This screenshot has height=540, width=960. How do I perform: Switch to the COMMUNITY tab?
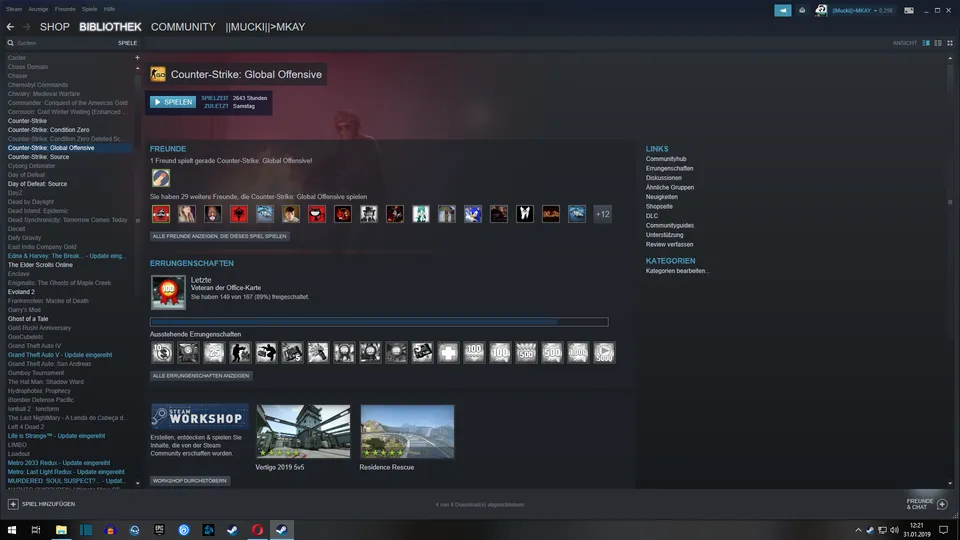(183, 27)
